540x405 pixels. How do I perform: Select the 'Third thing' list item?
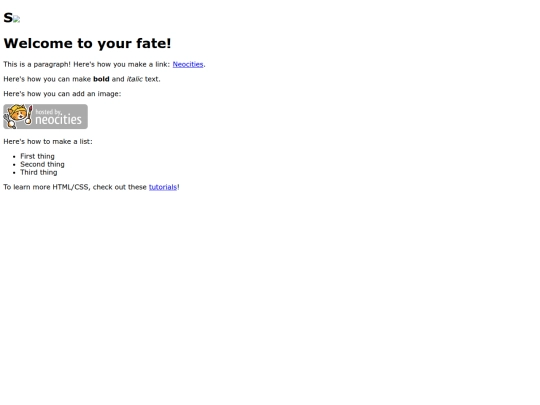coord(39,172)
